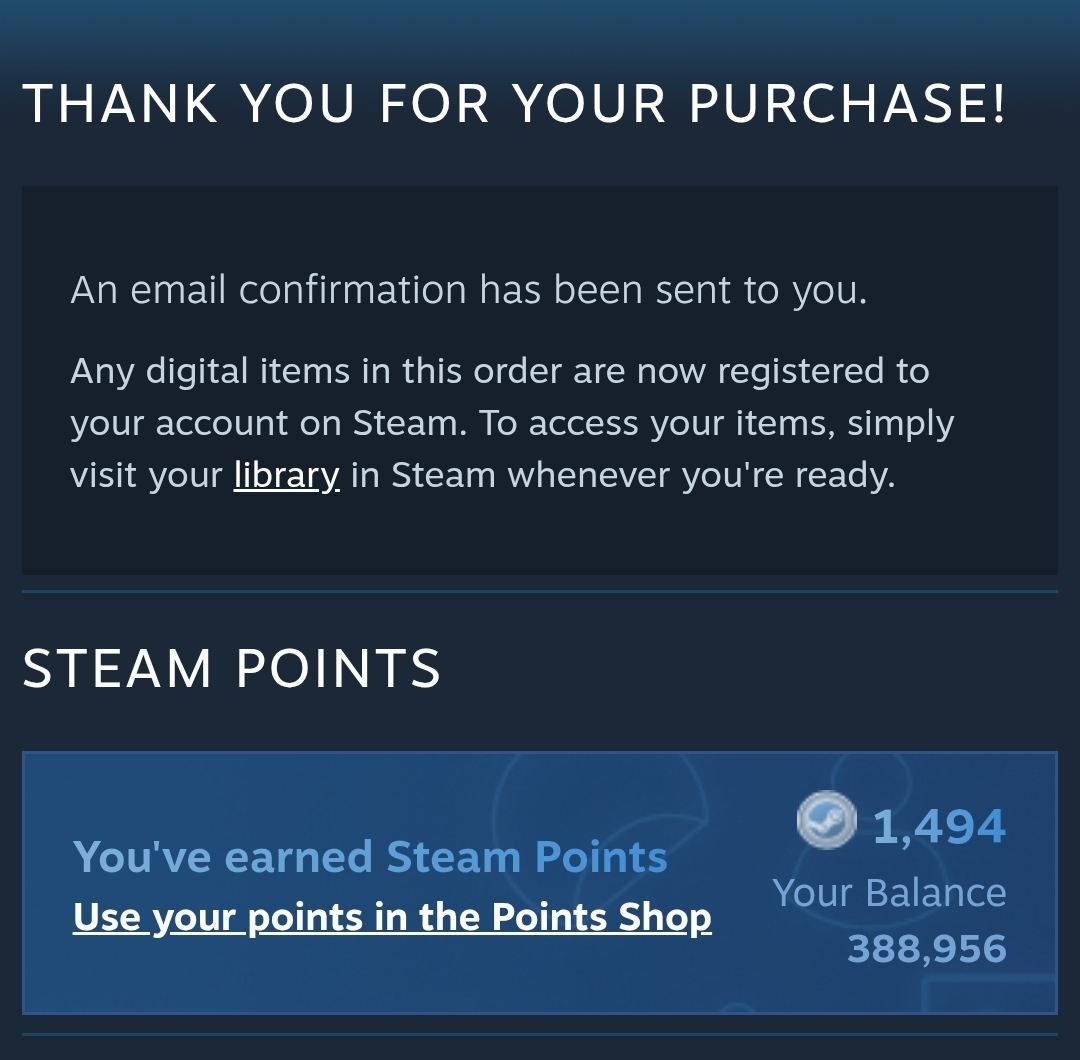The width and height of the screenshot is (1080, 1060).
Task: Click the STEAM POINTS section heading
Action: pos(232,668)
